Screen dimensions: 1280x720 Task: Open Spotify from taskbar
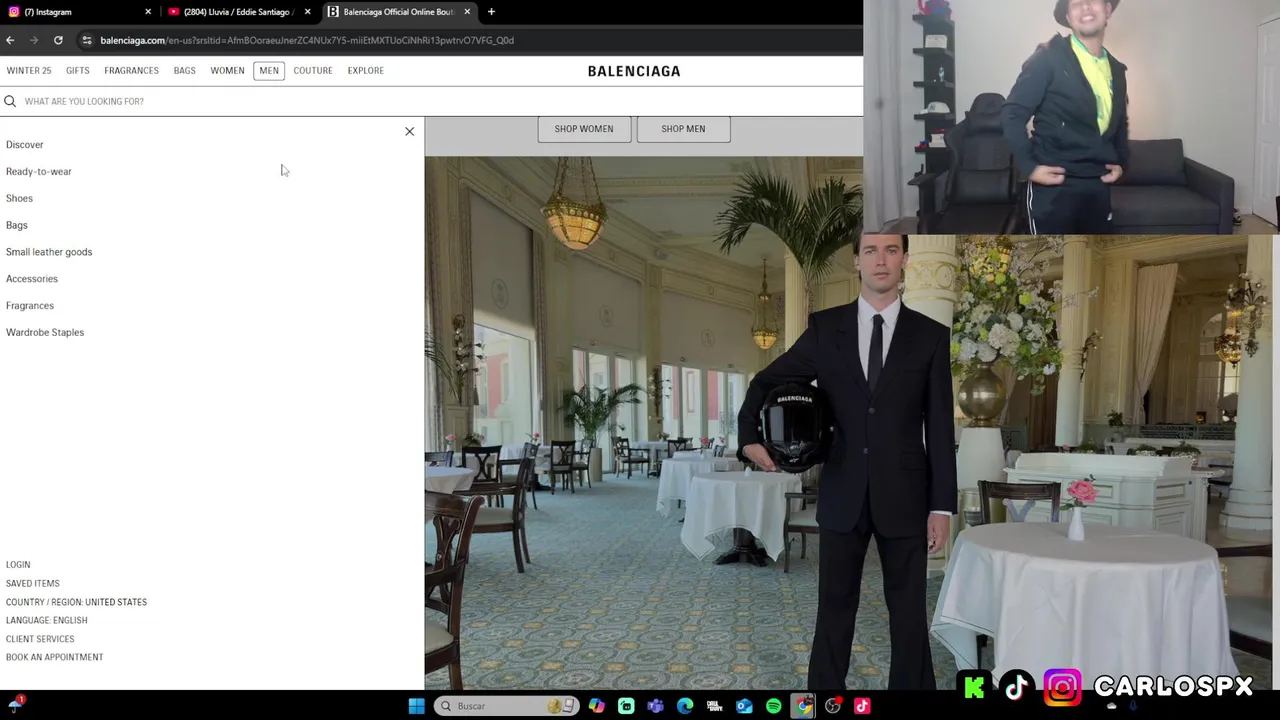[x=774, y=706]
